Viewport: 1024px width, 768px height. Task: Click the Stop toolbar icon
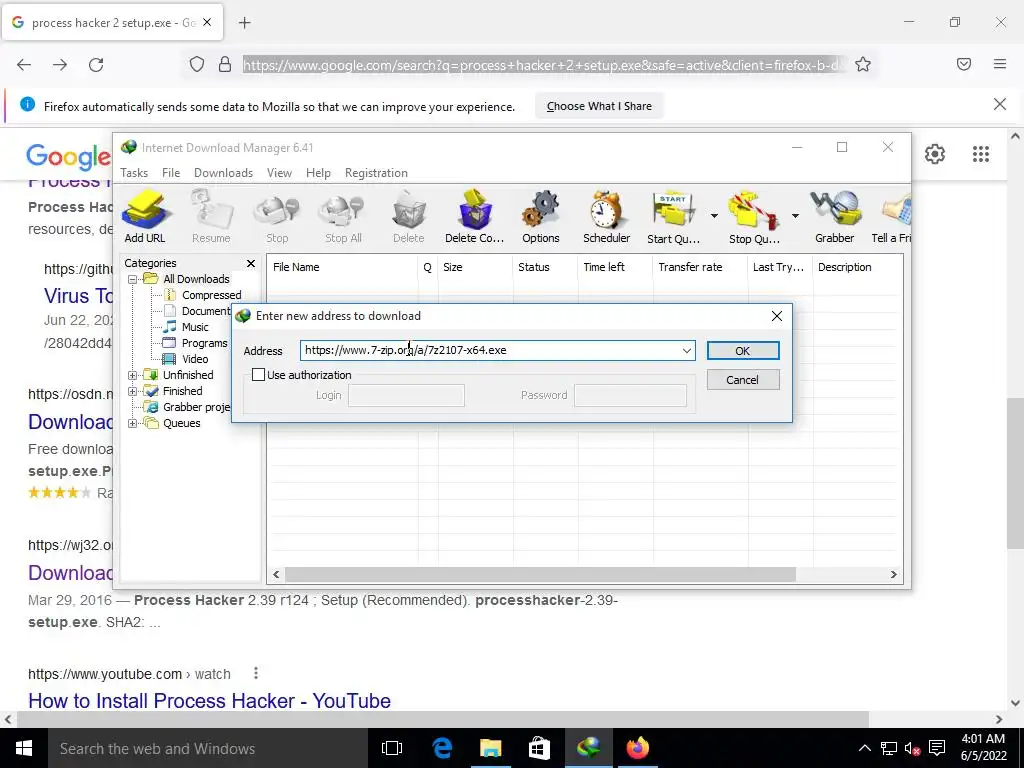coord(277,217)
